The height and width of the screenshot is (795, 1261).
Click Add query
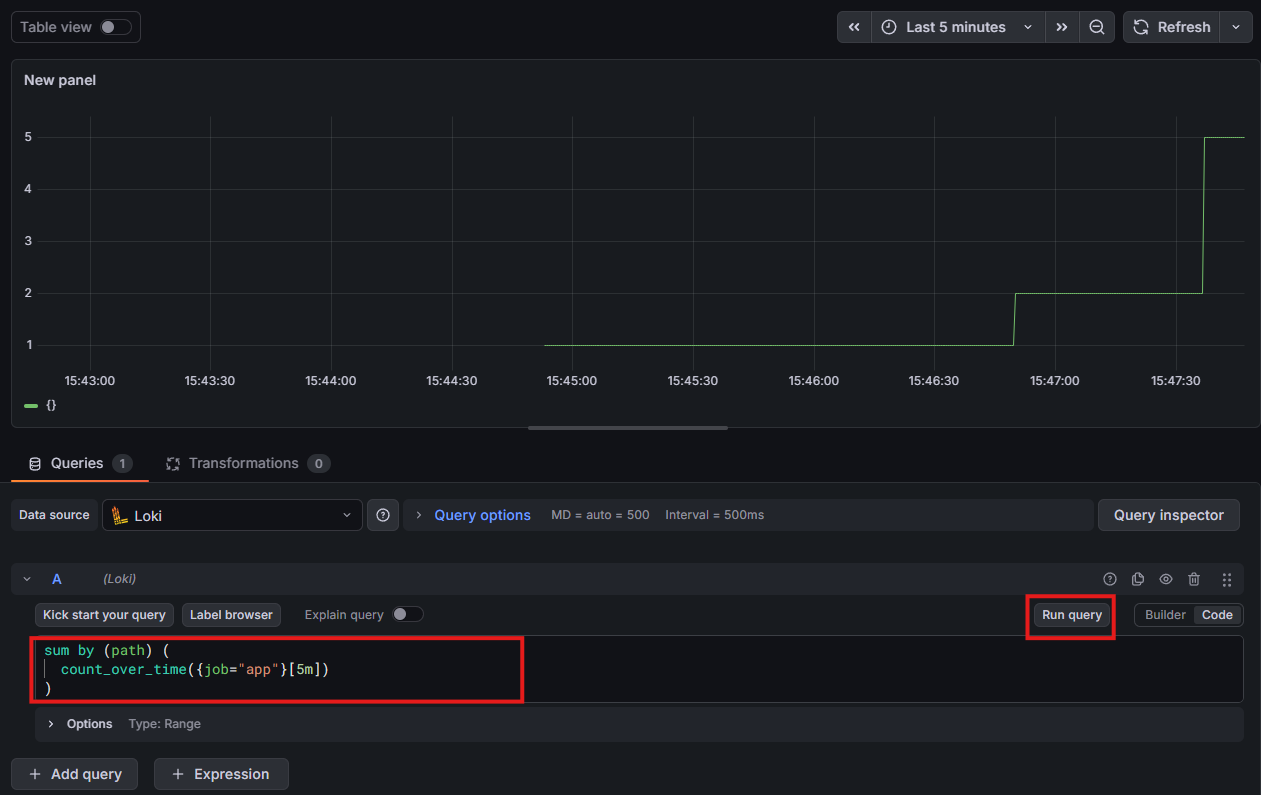tap(76, 774)
